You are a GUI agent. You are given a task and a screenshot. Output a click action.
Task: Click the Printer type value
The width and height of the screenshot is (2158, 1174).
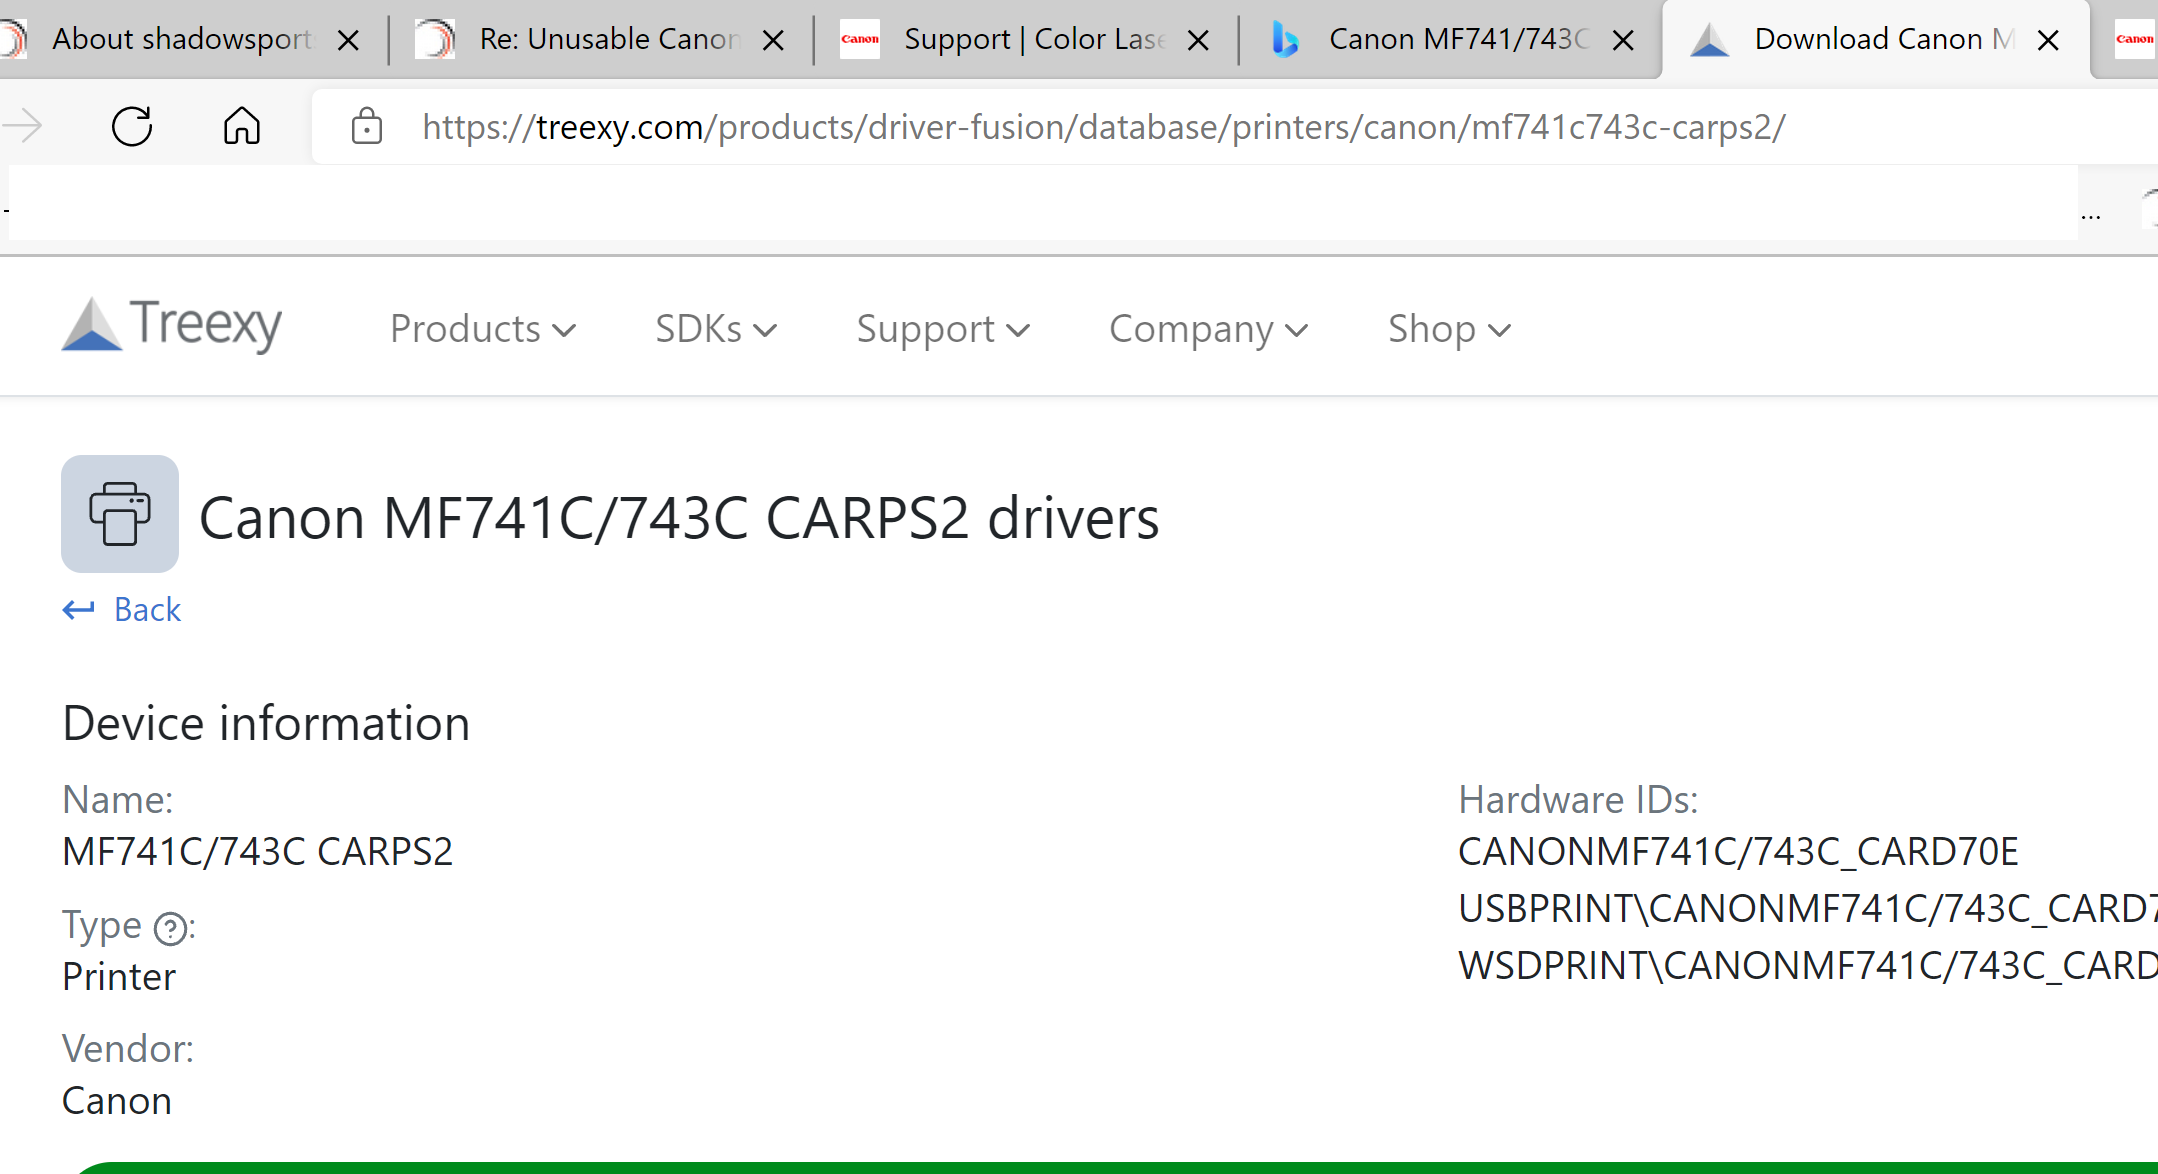(x=119, y=976)
